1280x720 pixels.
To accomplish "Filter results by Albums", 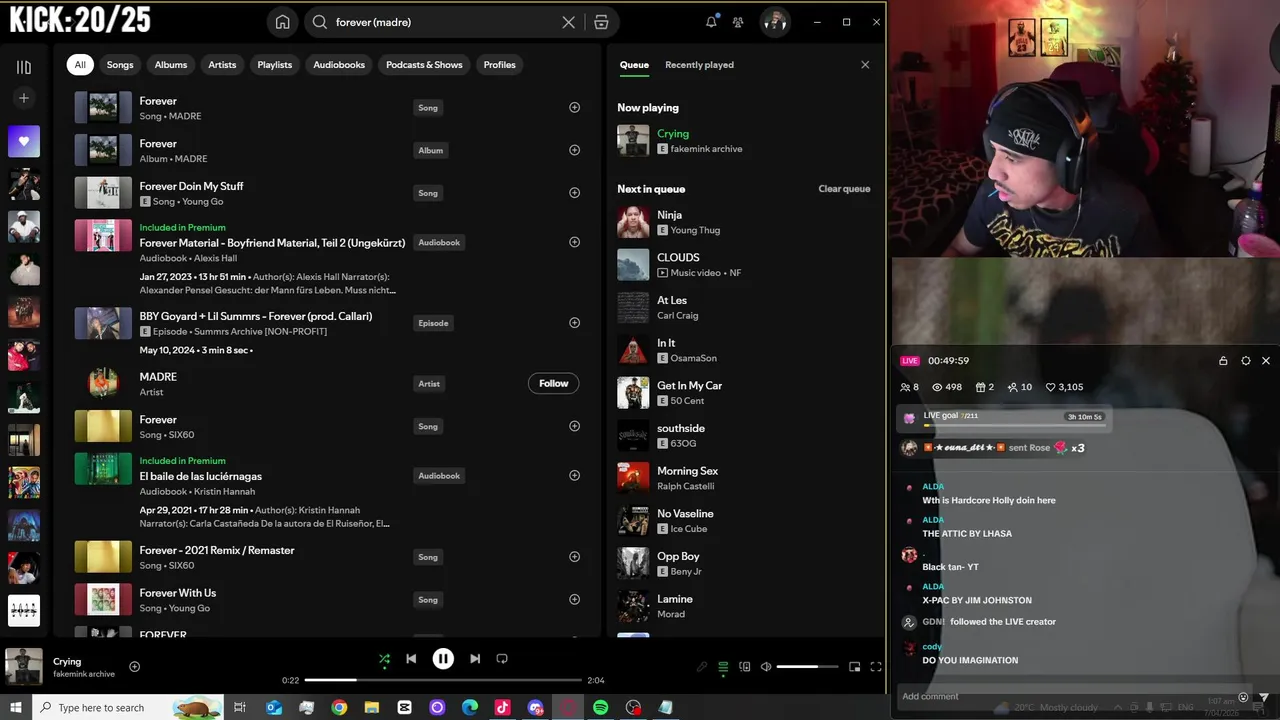I will coord(171,65).
